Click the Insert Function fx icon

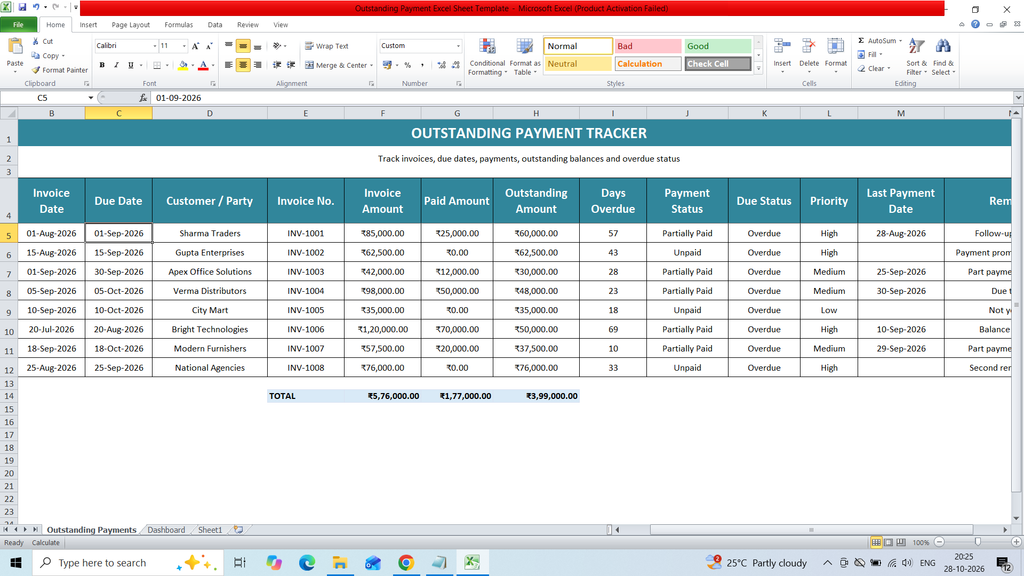tap(143, 98)
